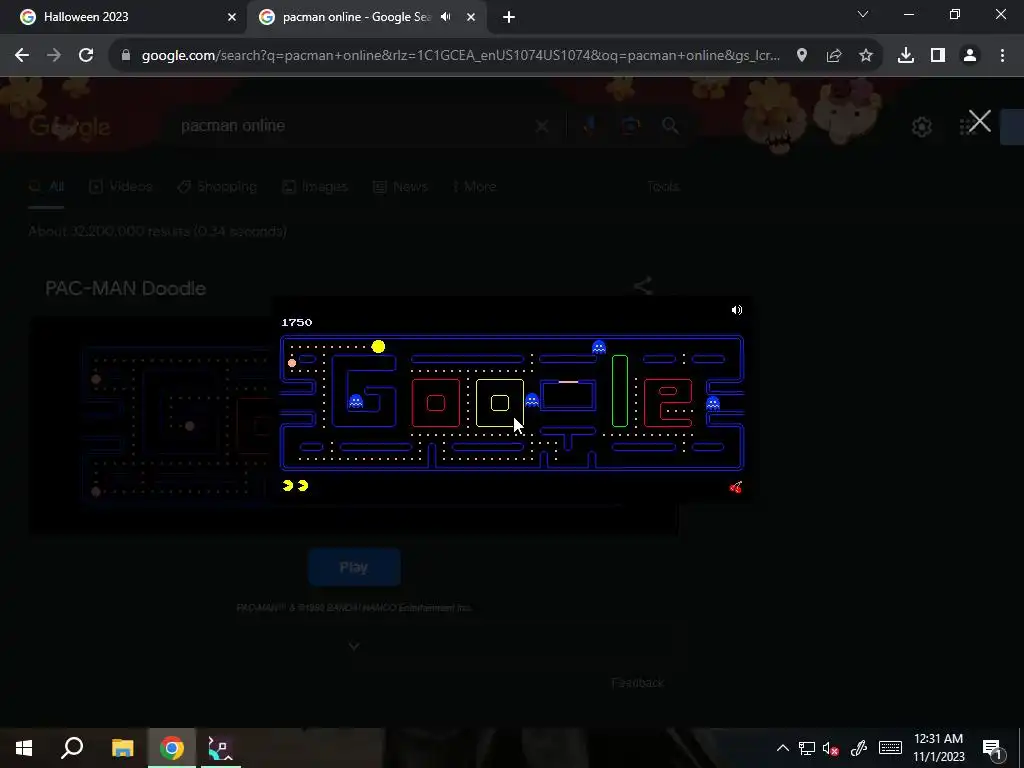Image resolution: width=1024 pixels, height=768 pixels.
Task: Go back to the previous page
Action: [22, 56]
